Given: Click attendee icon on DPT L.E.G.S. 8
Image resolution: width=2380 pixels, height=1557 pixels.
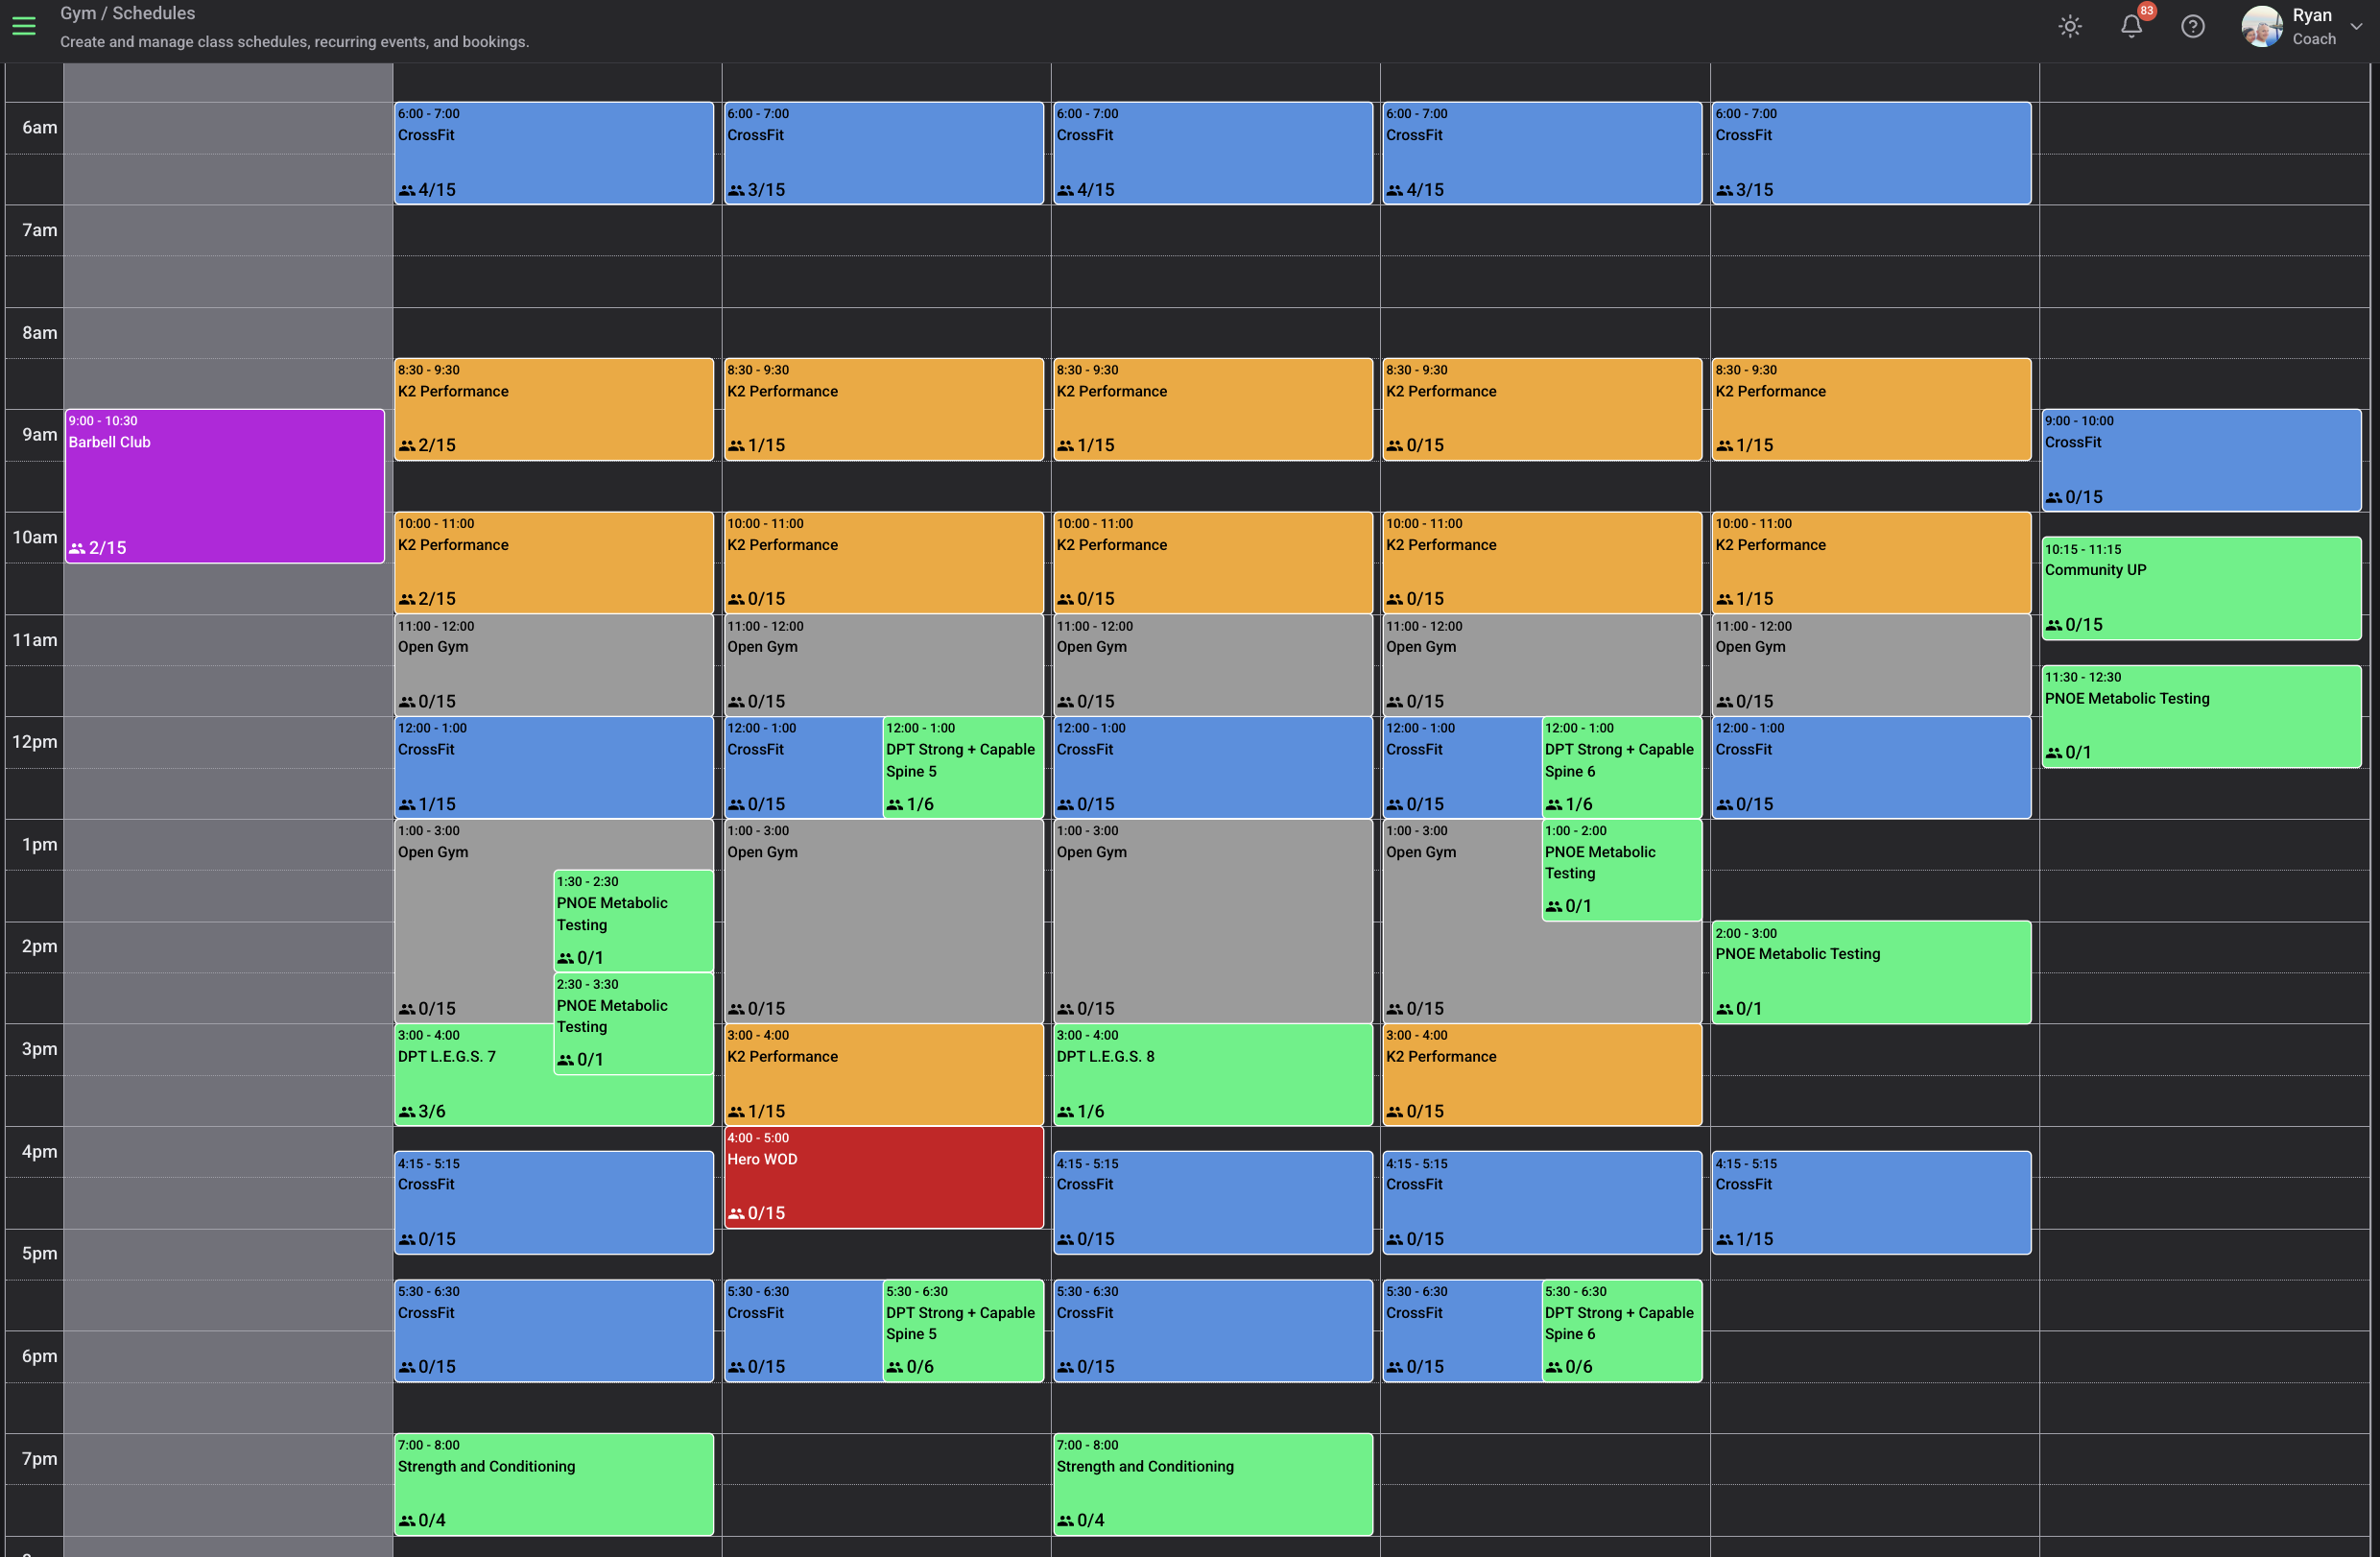Looking at the screenshot, I should point(1066,1111).
